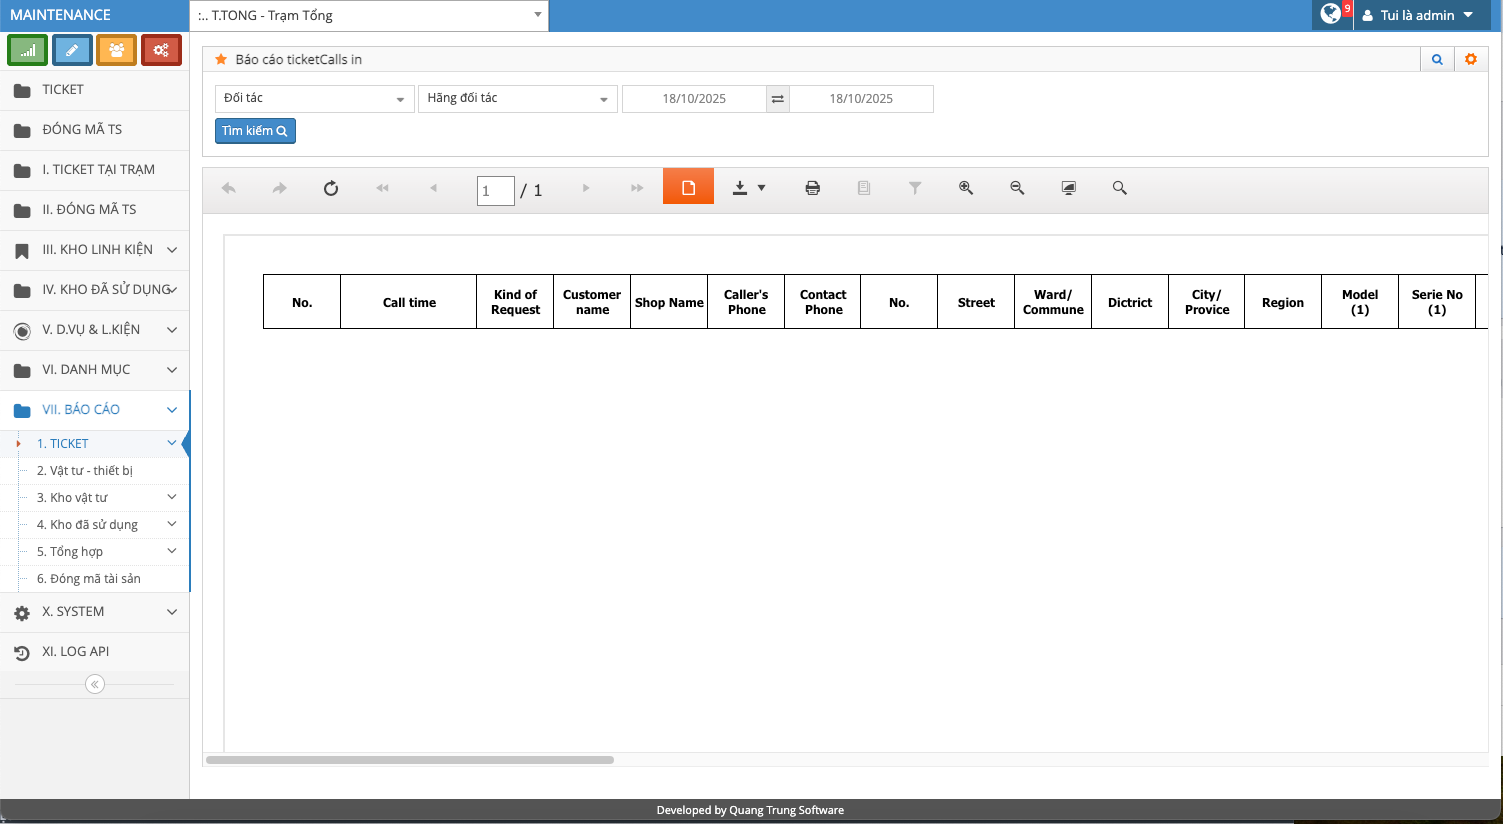The width and height of the screenshot is (1503, 824).
Task: Toggle full screen report view icon
Action: [1069, 188]
